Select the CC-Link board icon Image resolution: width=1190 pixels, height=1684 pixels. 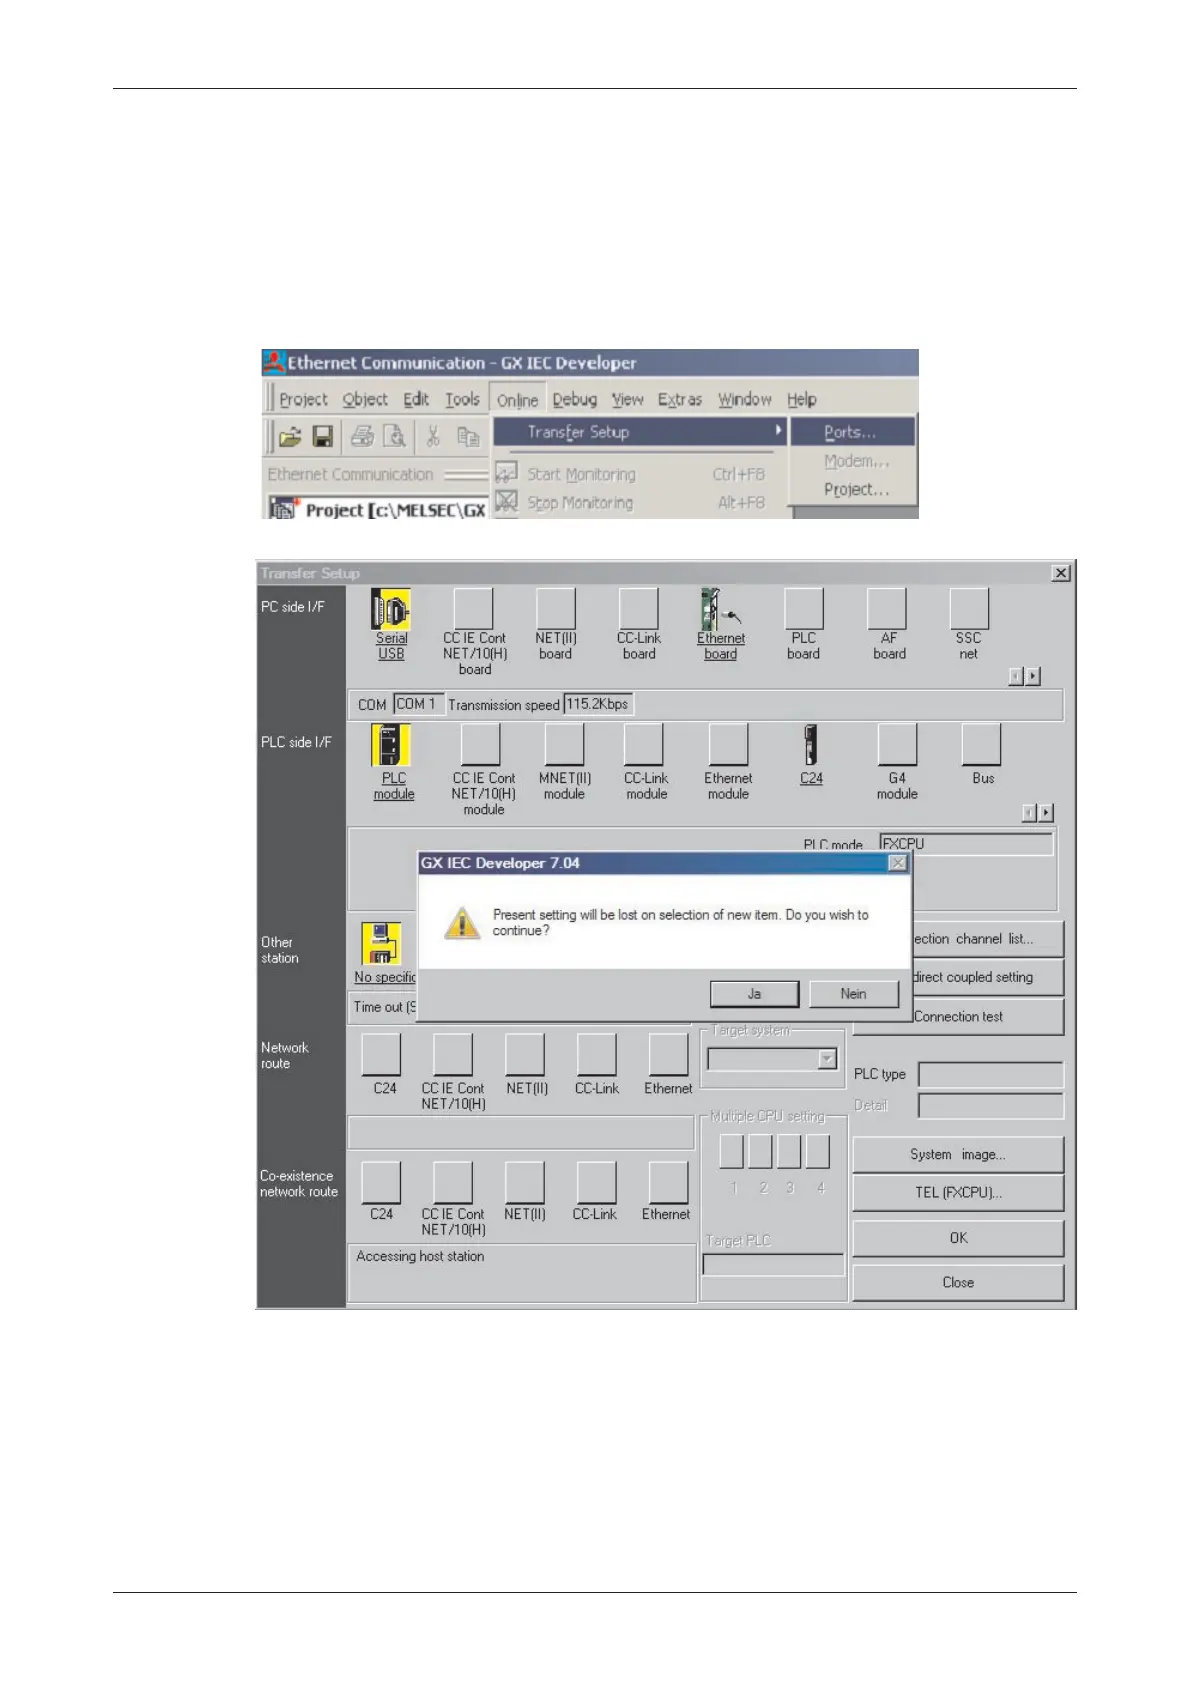click(x=639, y=608)
